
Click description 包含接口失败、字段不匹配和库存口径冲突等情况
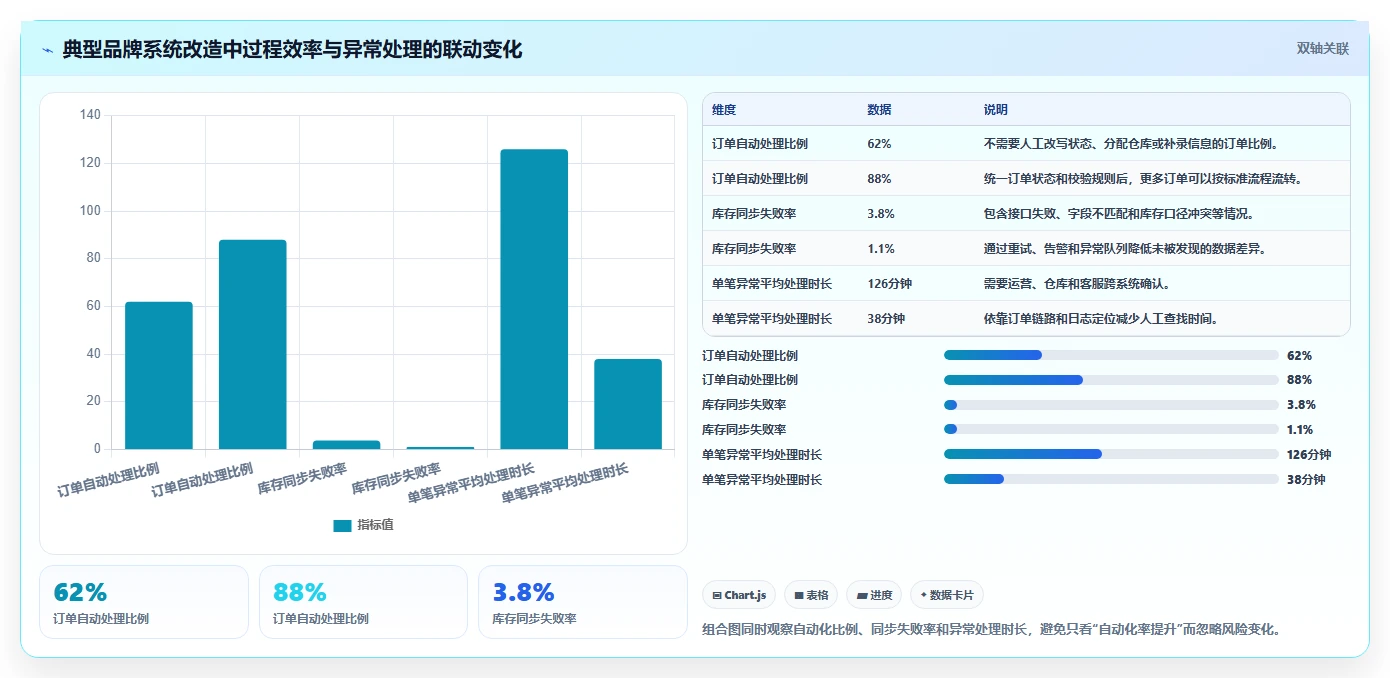pos(1119,214)
